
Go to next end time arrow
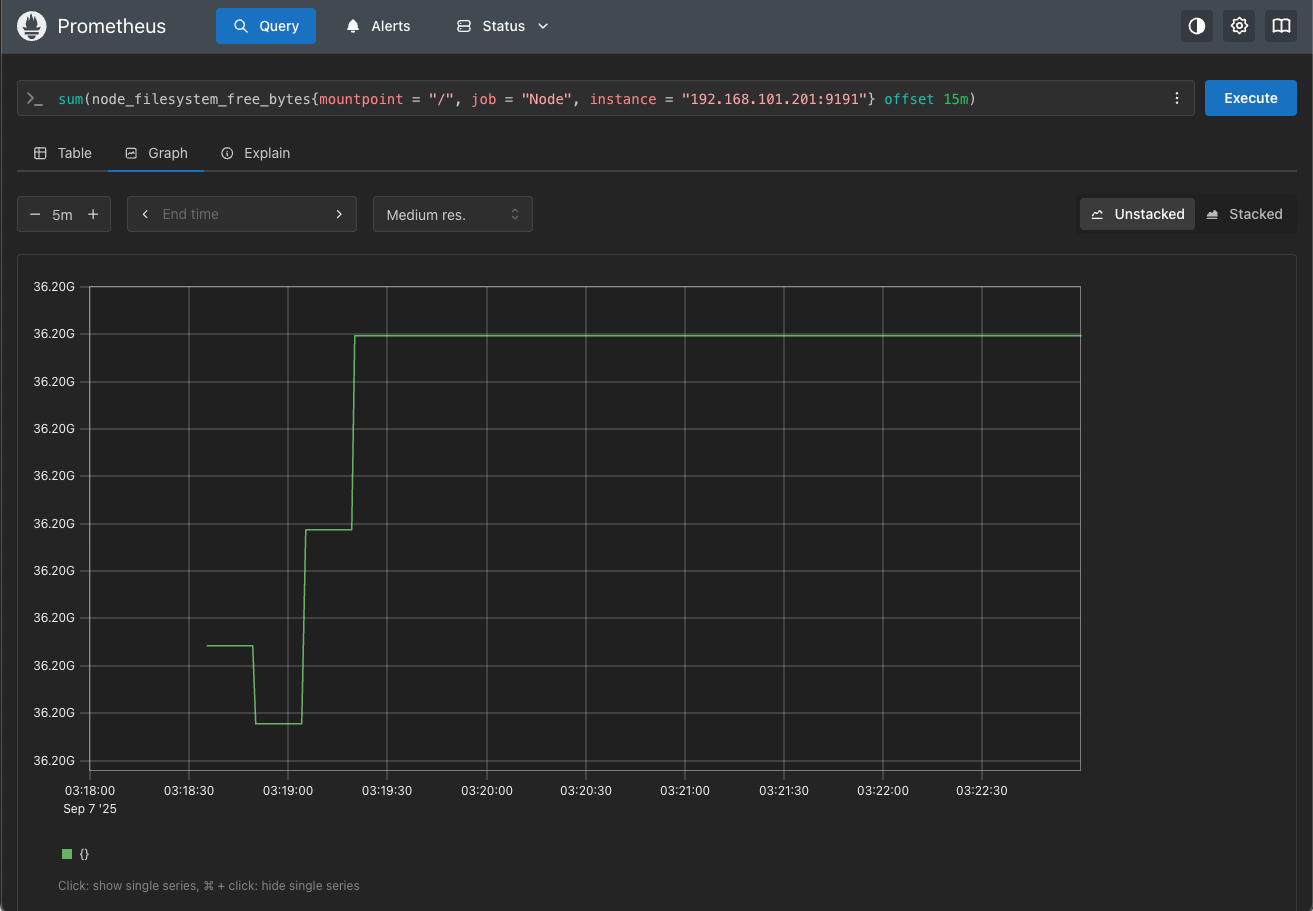tap(339, 214)
